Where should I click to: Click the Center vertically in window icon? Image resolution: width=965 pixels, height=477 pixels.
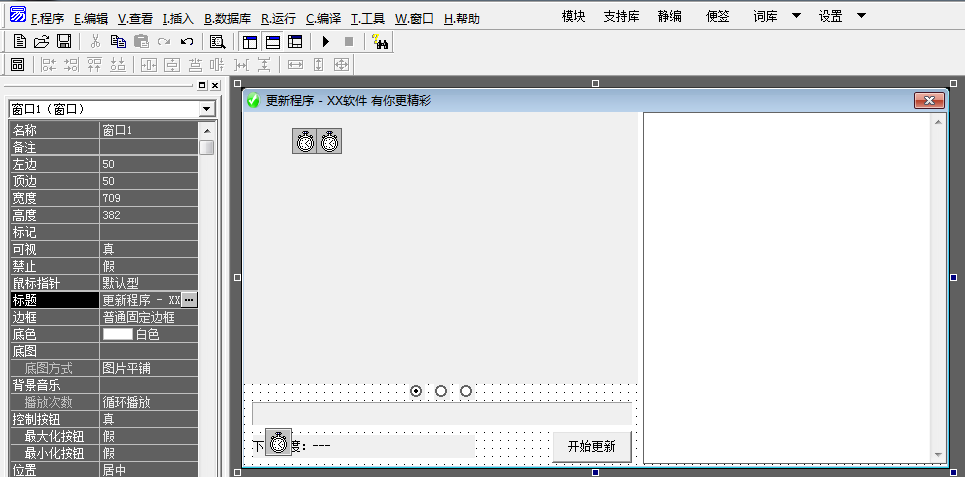172,64
